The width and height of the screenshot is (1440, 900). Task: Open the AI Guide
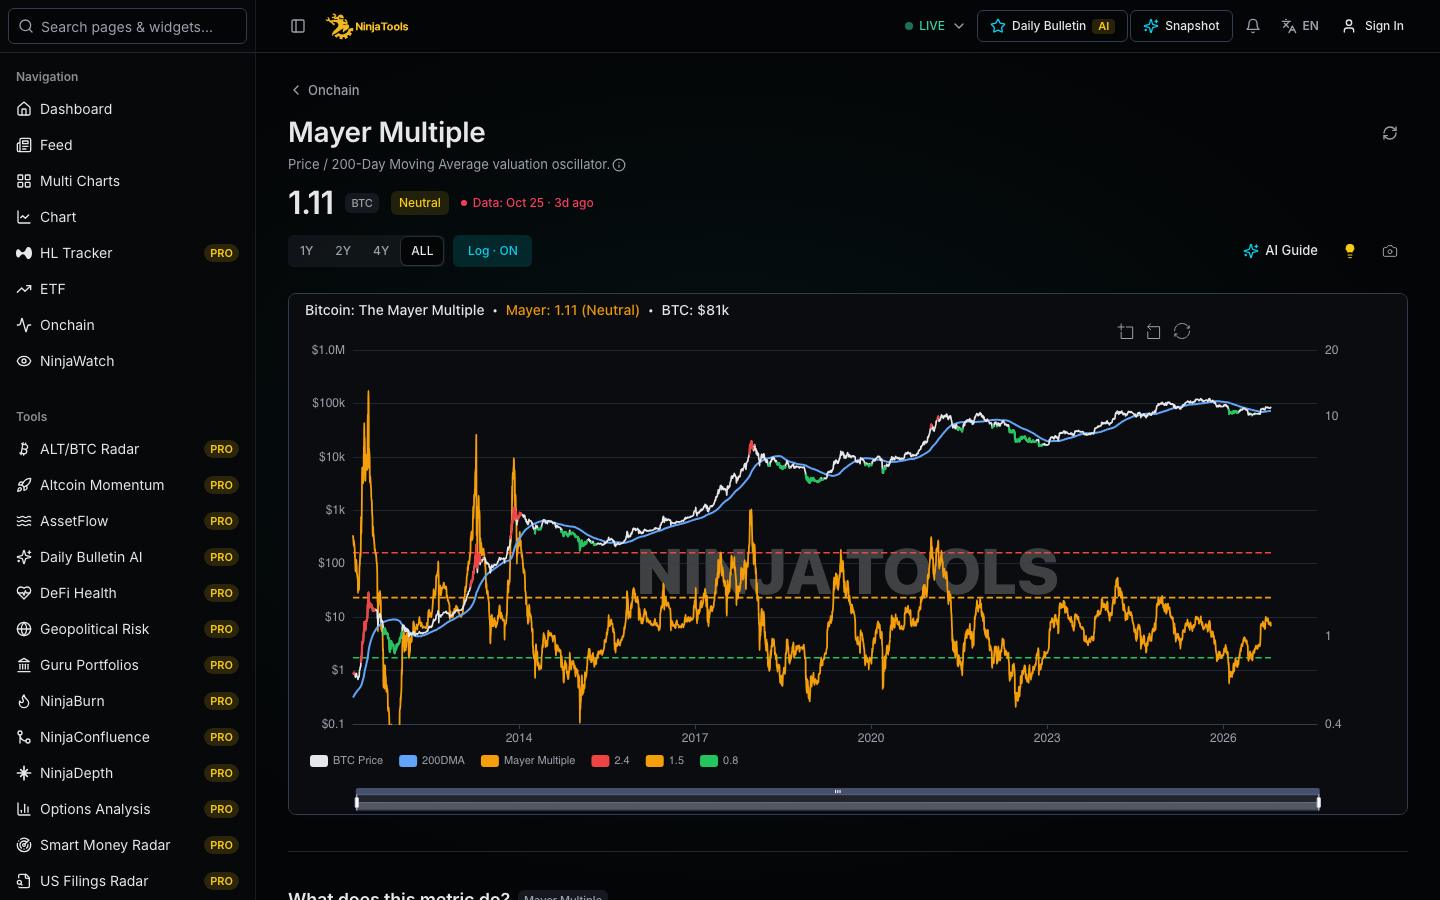[x=1280, y=251]
